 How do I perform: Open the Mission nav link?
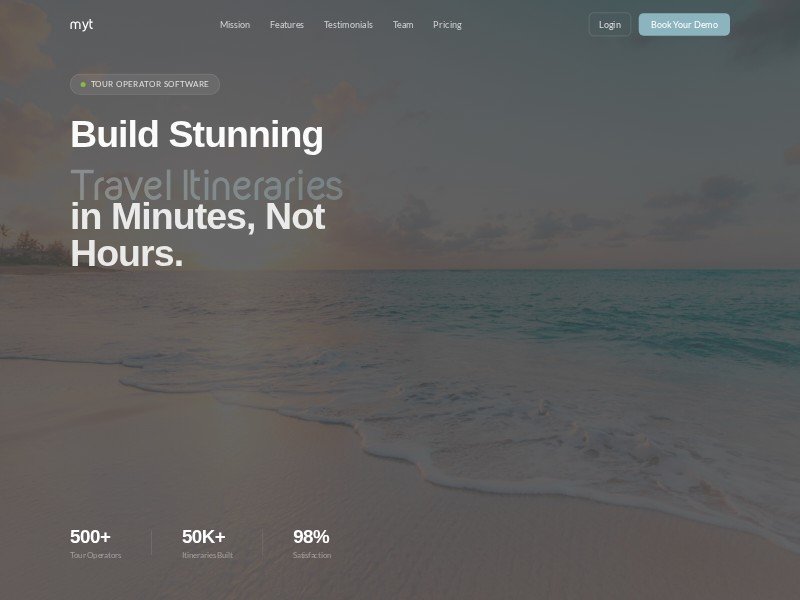point(235,24)
